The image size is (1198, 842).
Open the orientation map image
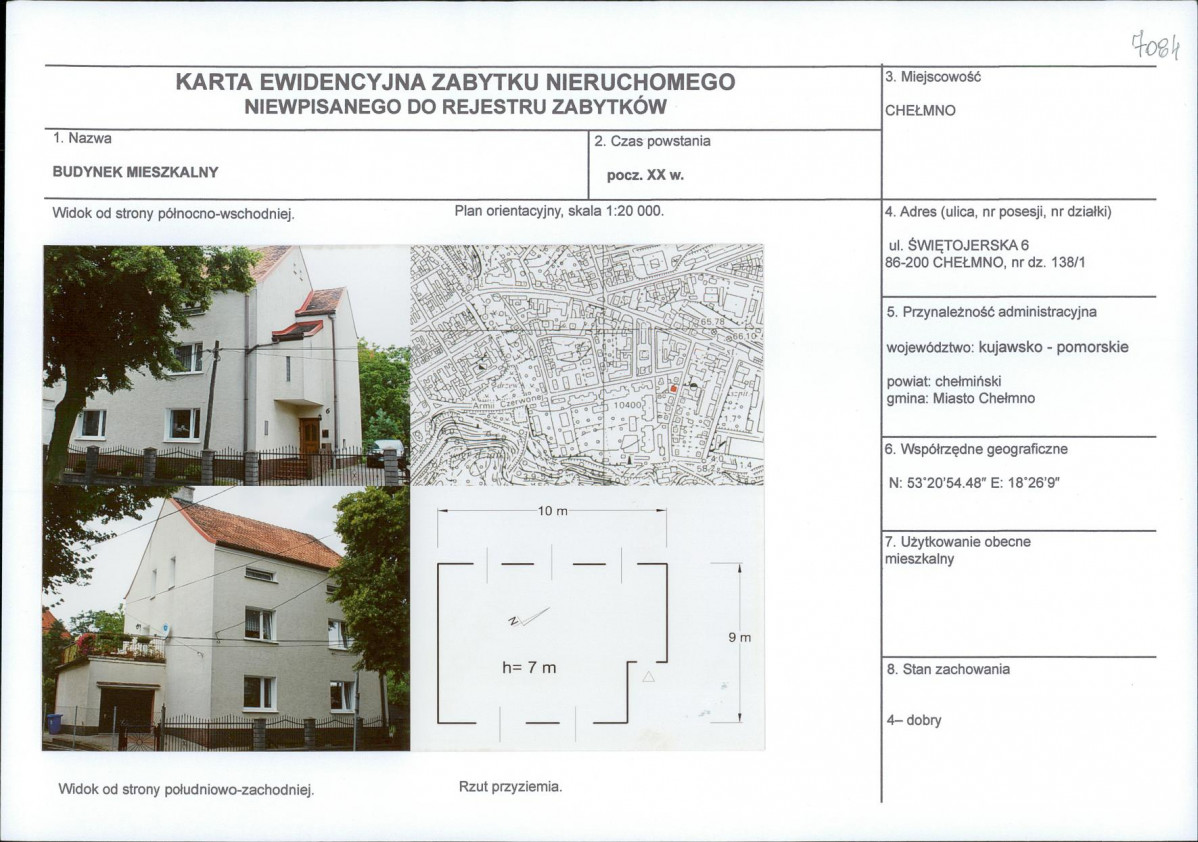pyautogui.click(x=587, y=364)
